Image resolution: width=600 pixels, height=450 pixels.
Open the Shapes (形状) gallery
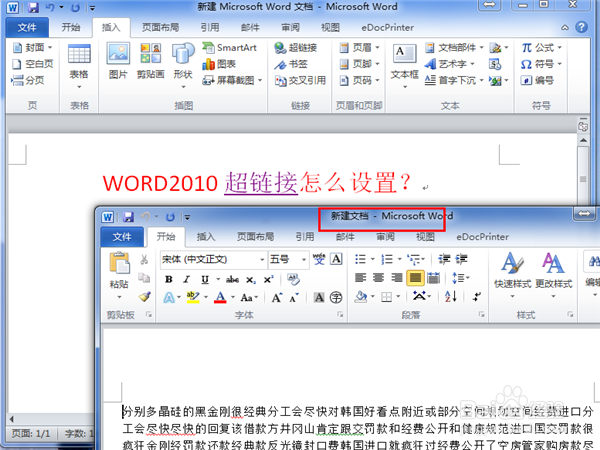(183, 66)
